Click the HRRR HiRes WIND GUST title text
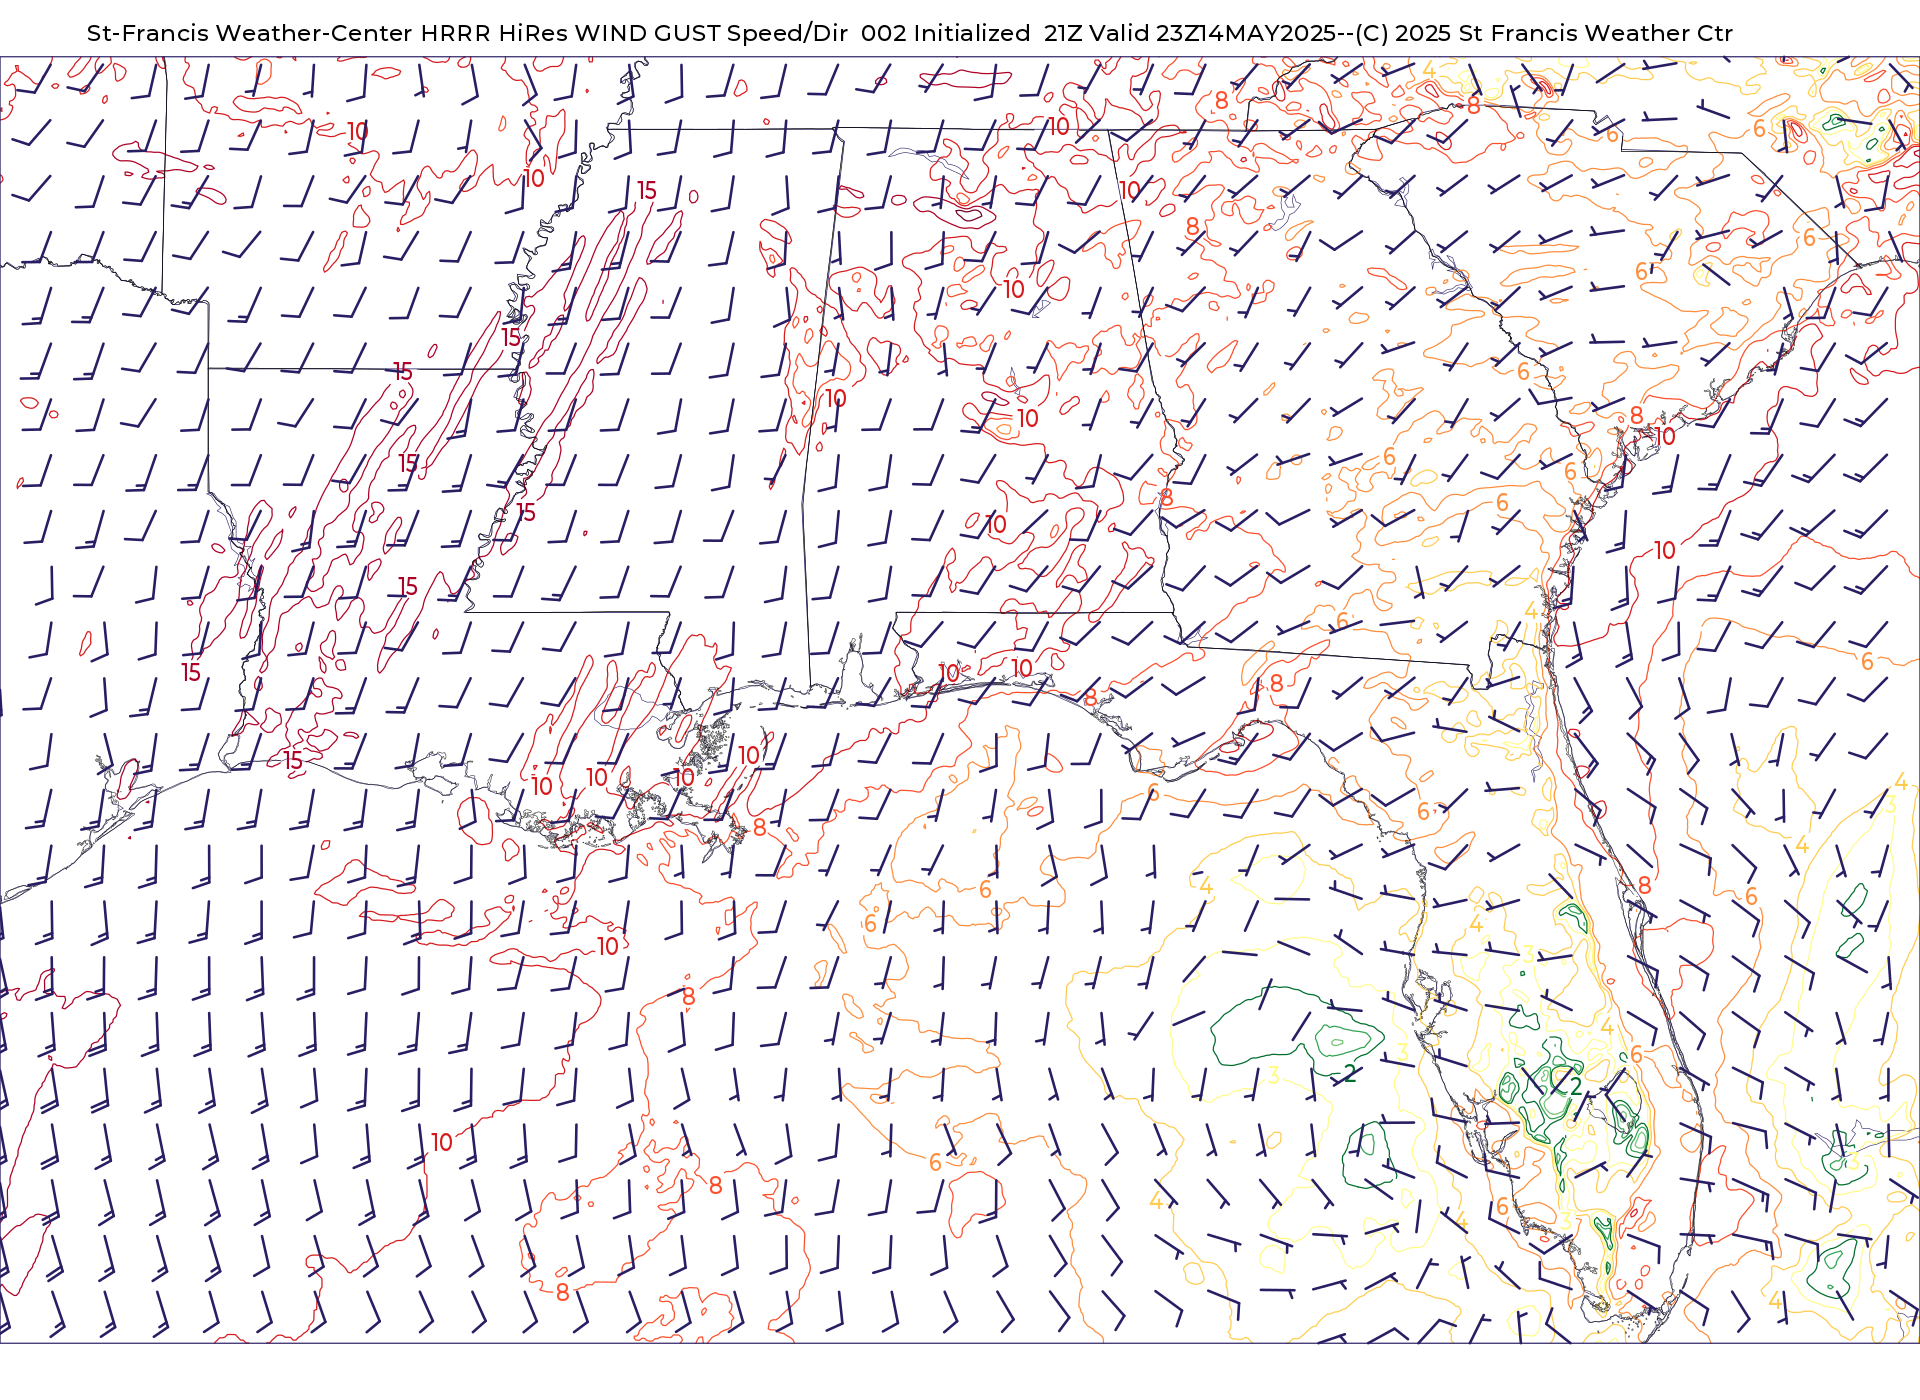Image resolution: width=1920 pixels, height=1400 pixels. 570,33
